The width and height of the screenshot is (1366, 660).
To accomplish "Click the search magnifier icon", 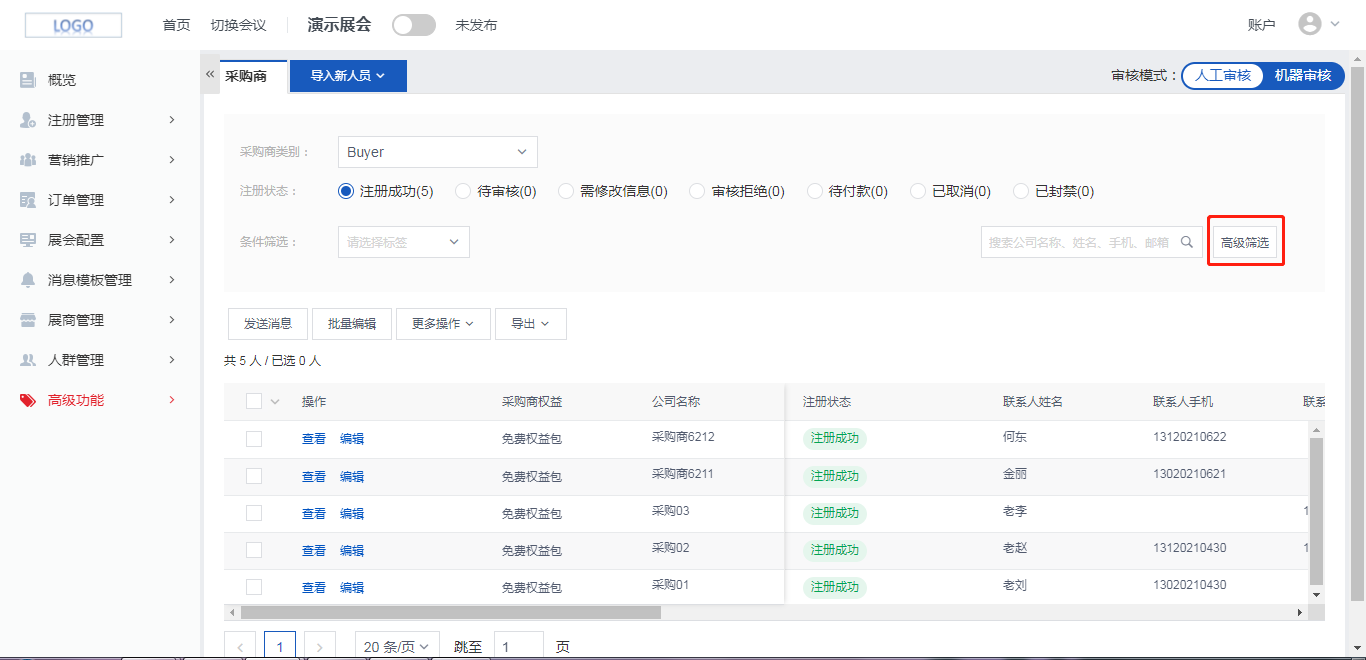I will [1187, 242].
